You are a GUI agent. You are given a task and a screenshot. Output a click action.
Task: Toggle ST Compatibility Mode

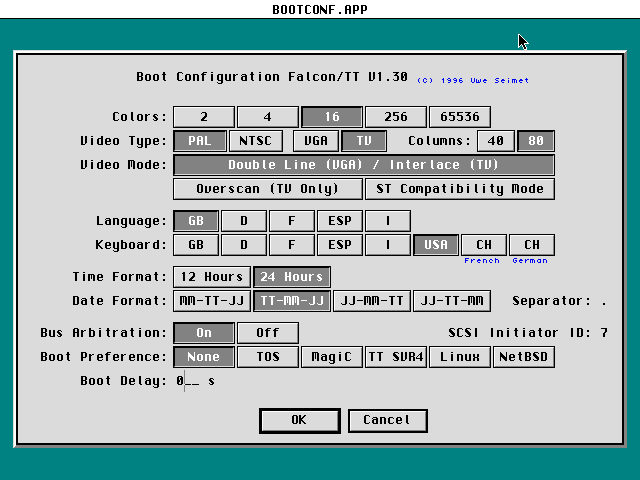tap(460, 189)
